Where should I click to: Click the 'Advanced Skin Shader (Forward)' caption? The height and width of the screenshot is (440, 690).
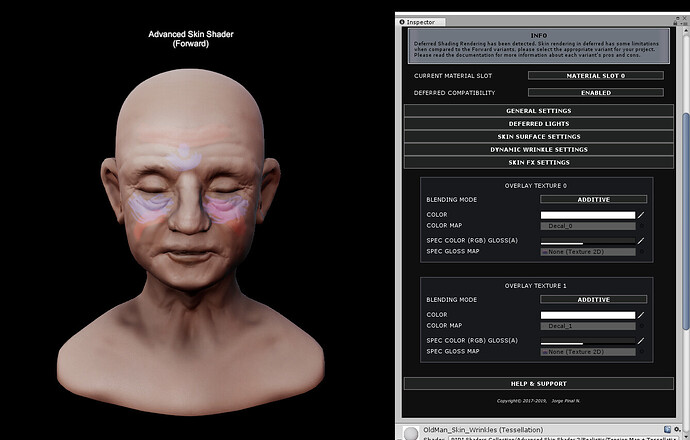191,39
